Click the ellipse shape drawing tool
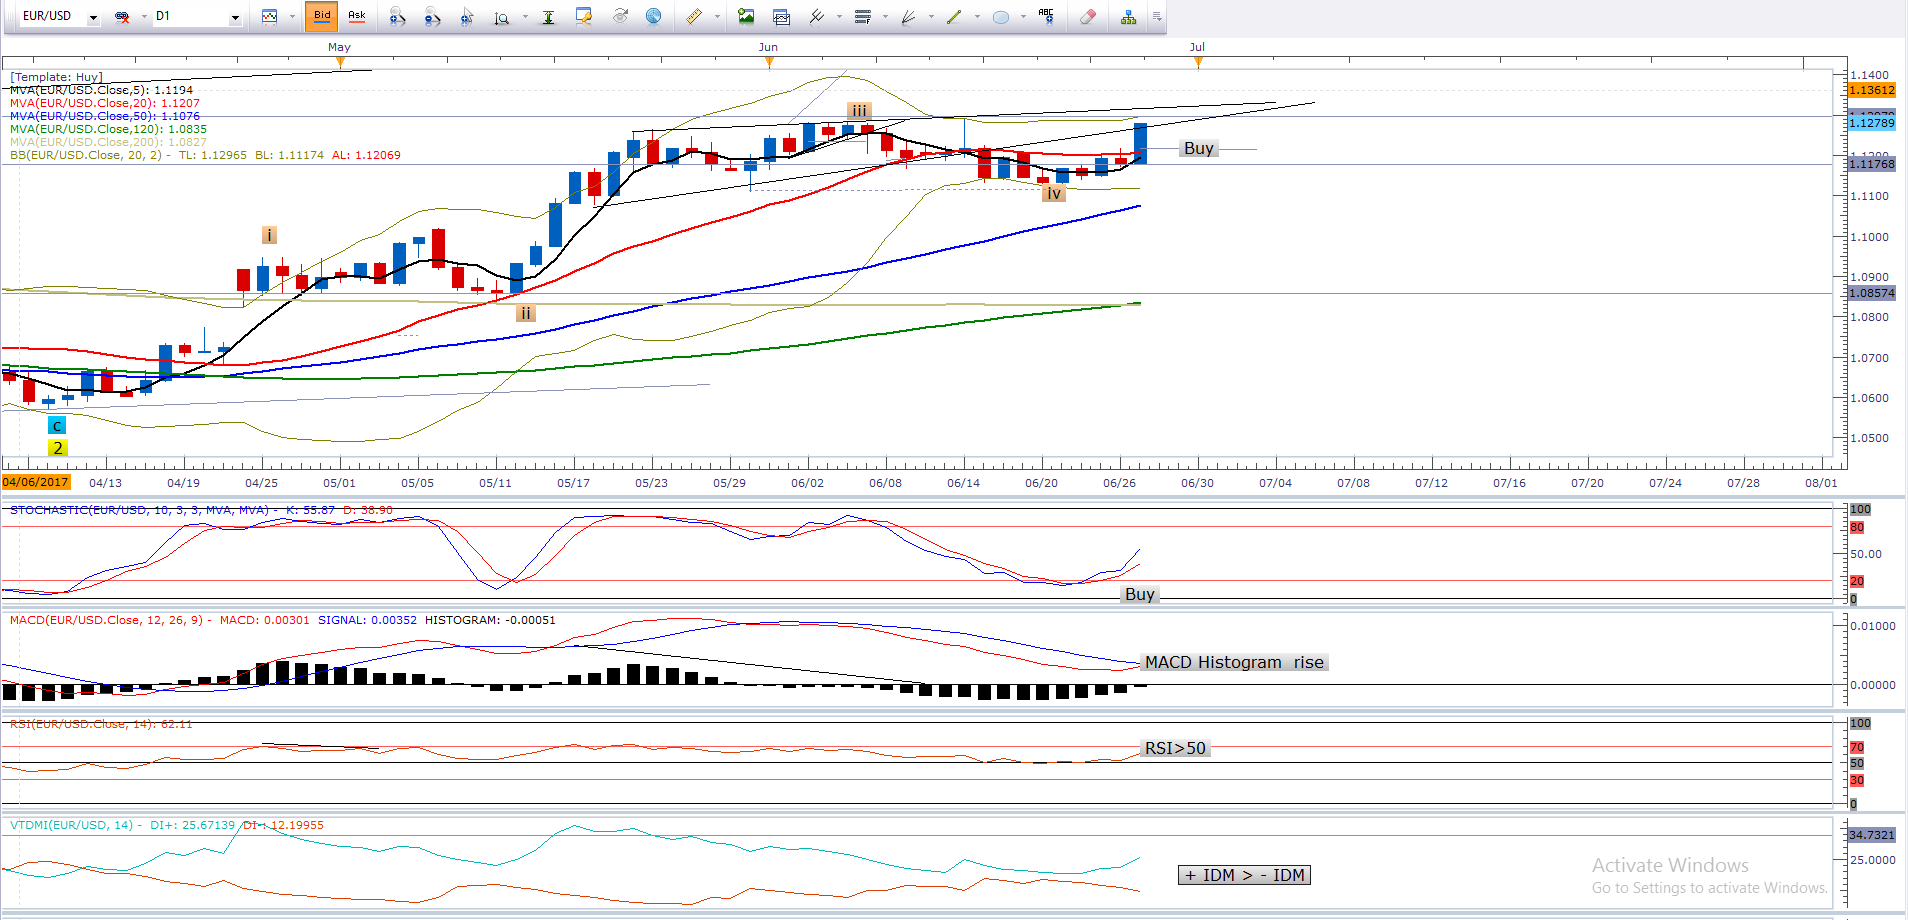The width and height of the screenshot is (1908, 920). [1000, 16]
